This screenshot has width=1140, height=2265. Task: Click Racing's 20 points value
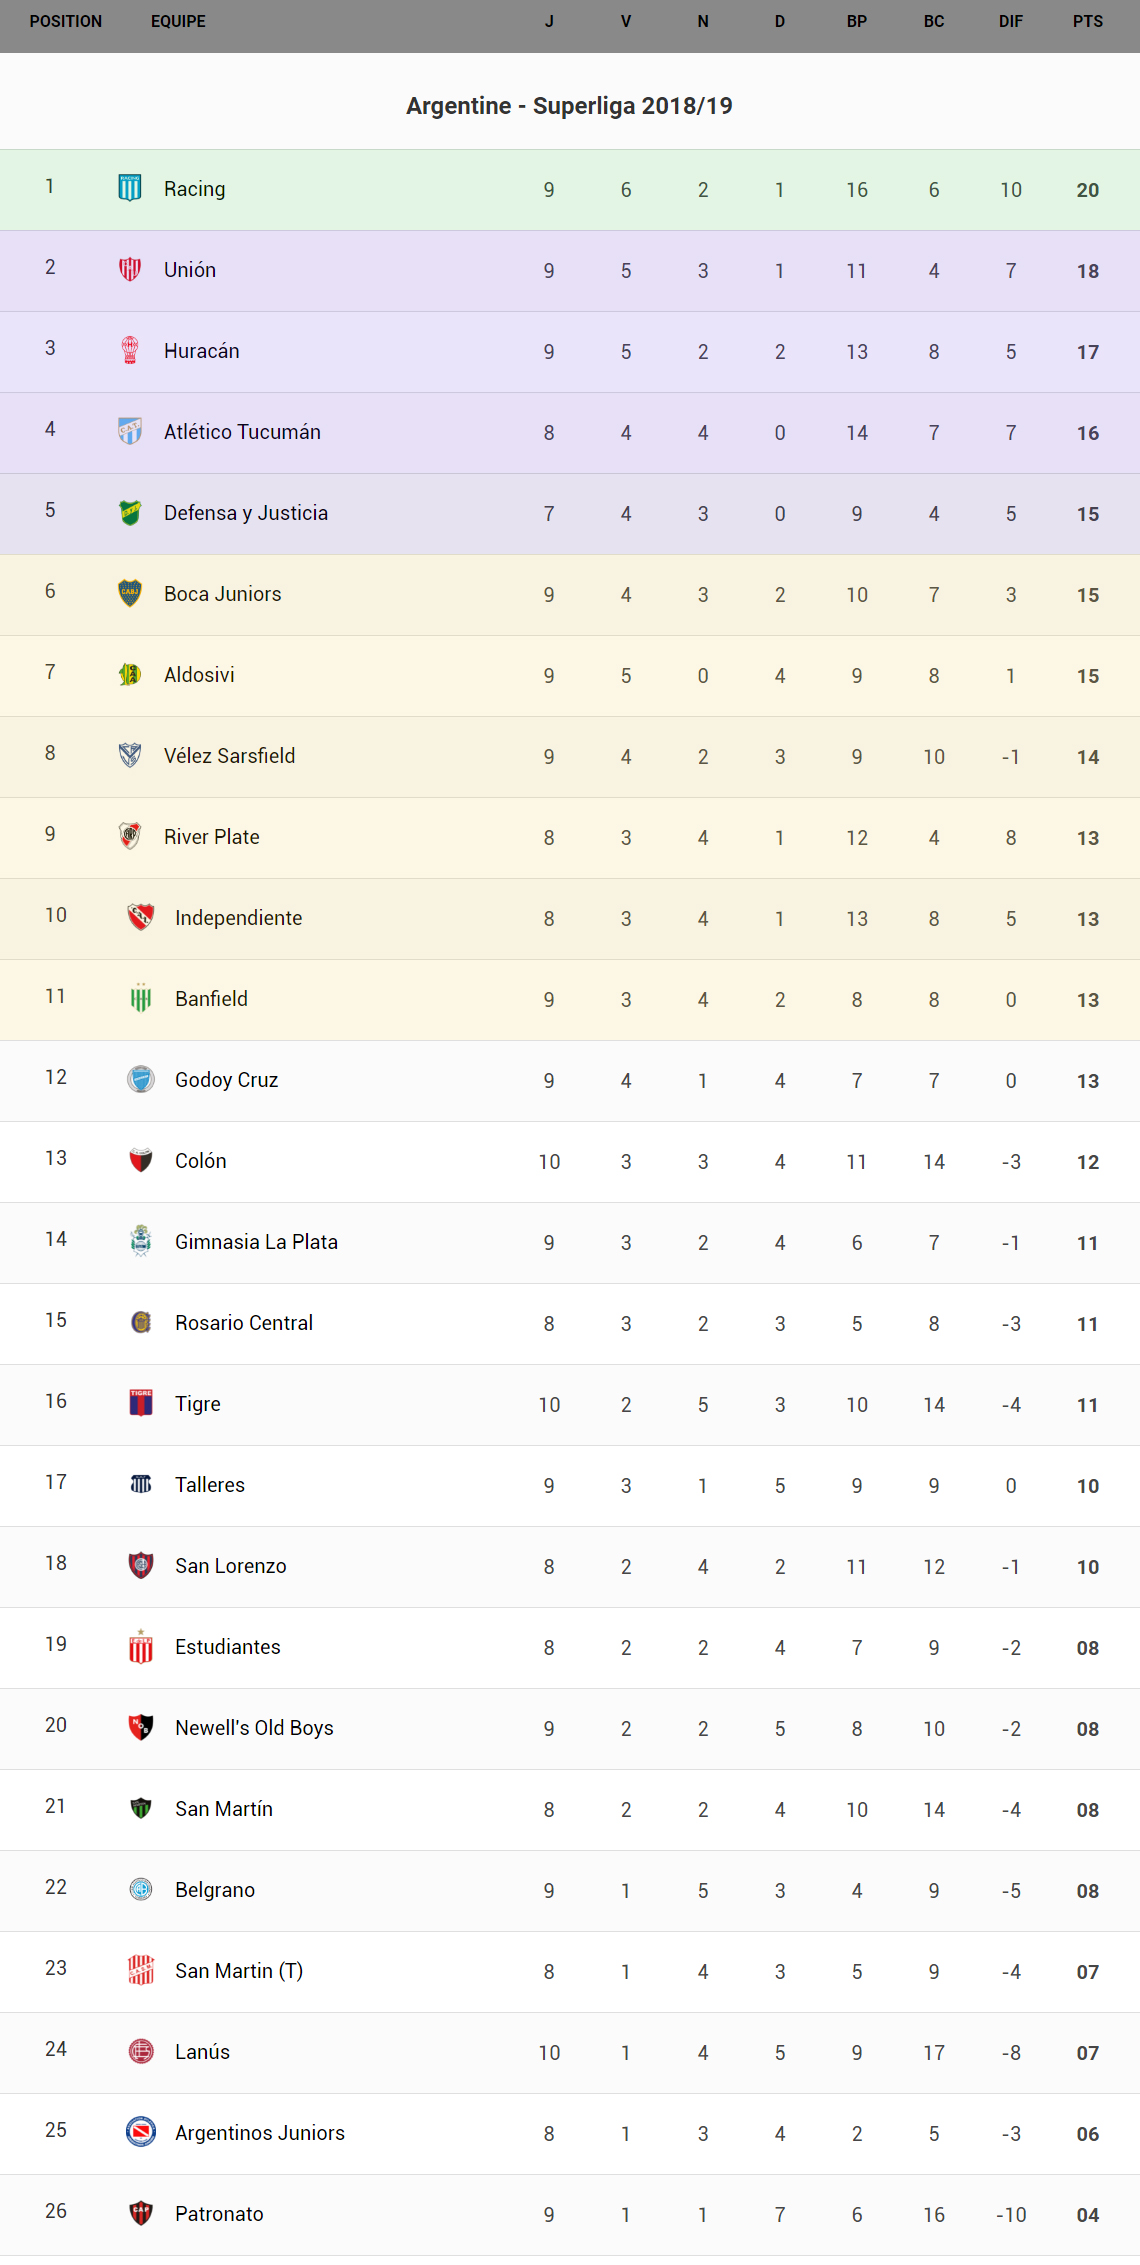tap(1087, 190)
